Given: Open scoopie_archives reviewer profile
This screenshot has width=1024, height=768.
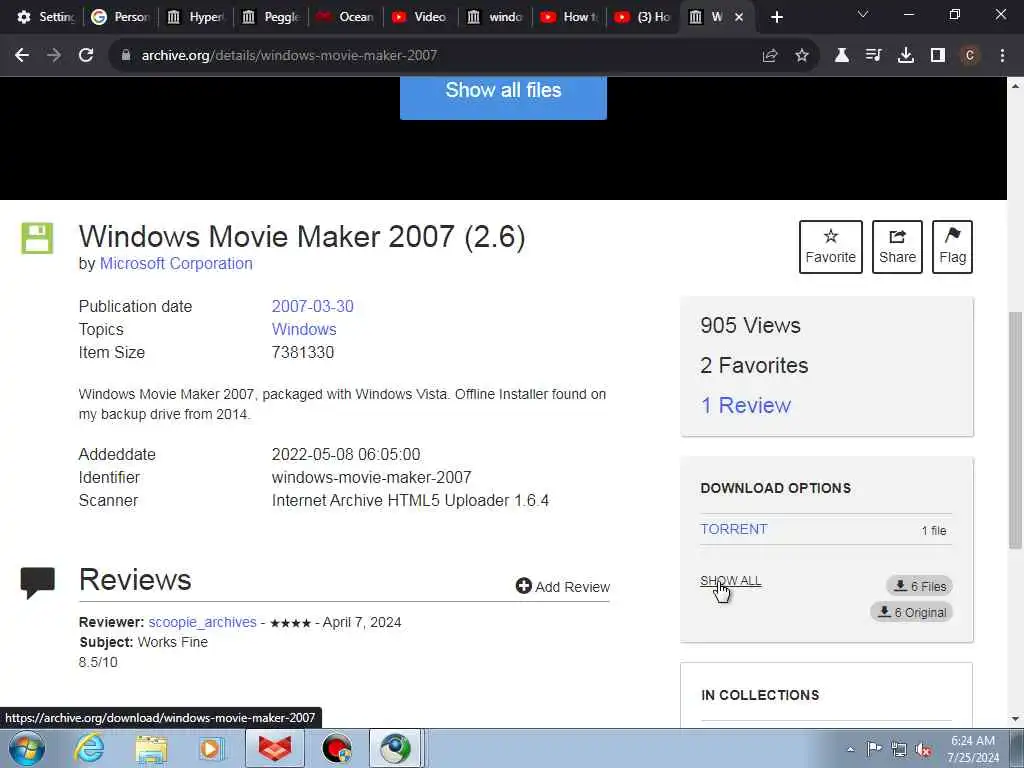Looking at the screenshot, I should pos(202,622).
